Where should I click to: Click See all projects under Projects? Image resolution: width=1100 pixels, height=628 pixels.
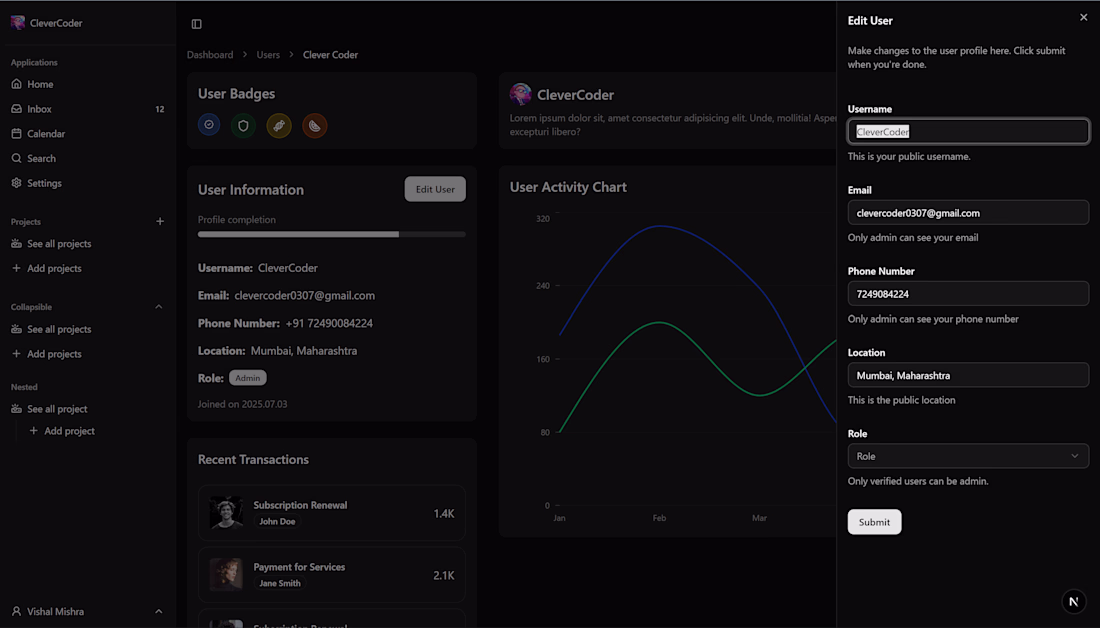click(88, 243)
